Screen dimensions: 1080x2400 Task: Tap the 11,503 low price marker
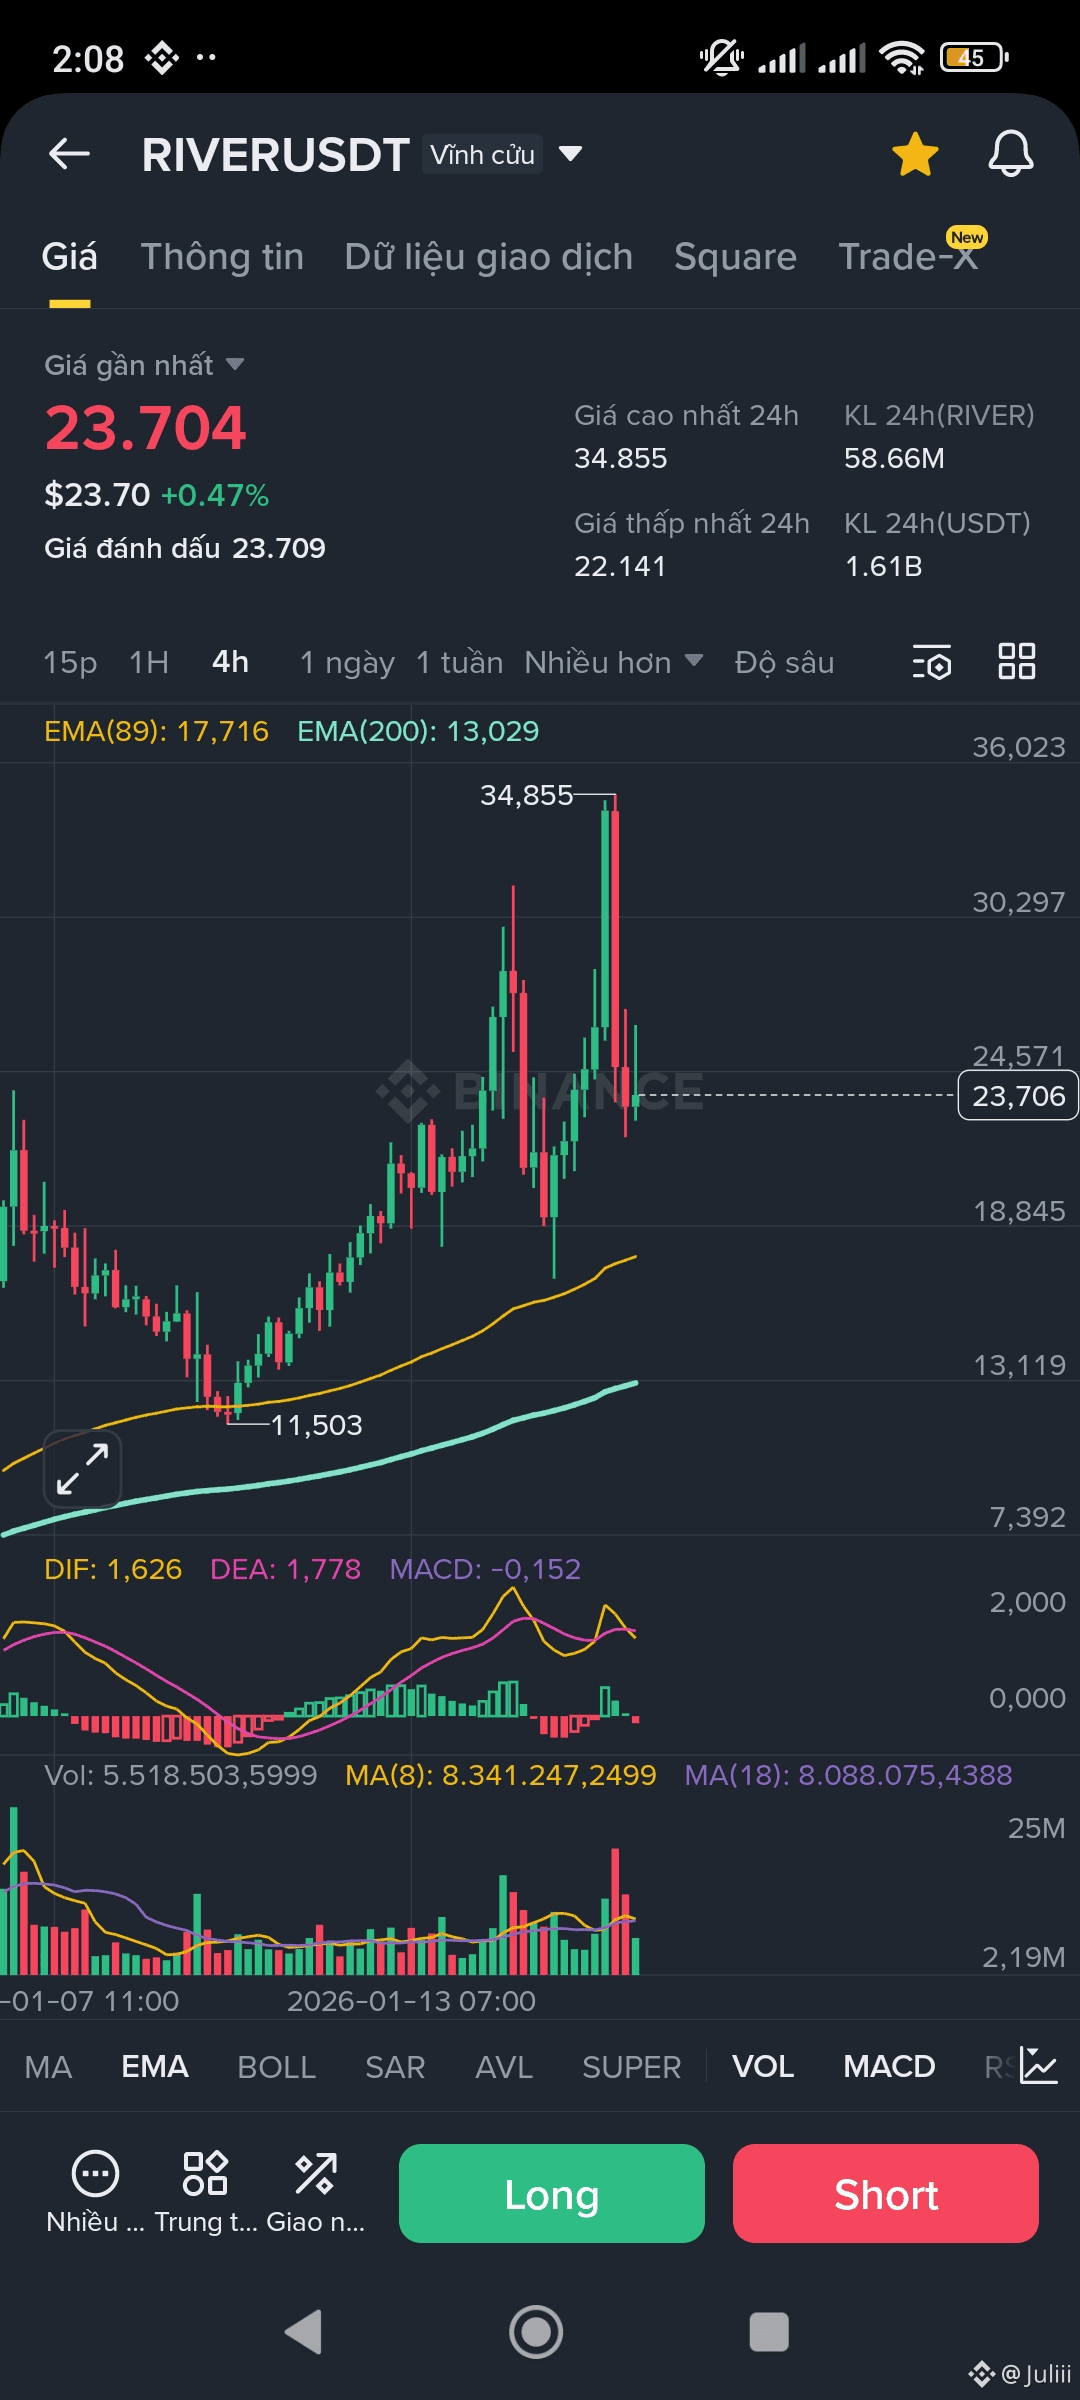point(316,1424)
